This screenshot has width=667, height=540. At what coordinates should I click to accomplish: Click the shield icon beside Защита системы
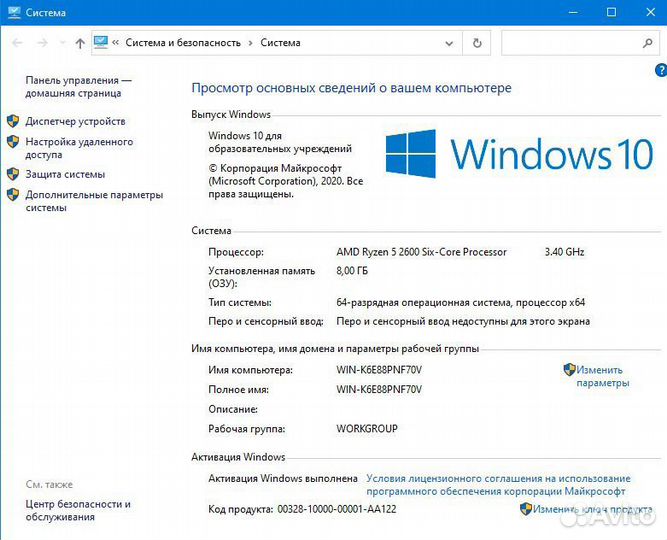tap(13, 174)
